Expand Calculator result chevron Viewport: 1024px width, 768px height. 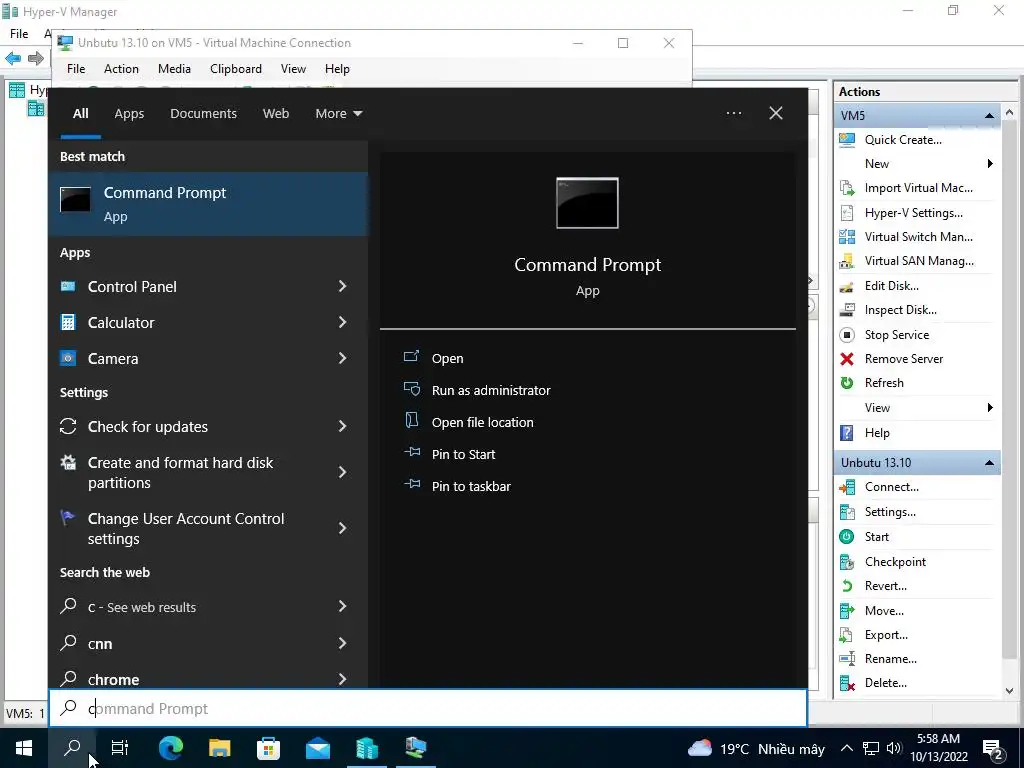coord(342,322)
